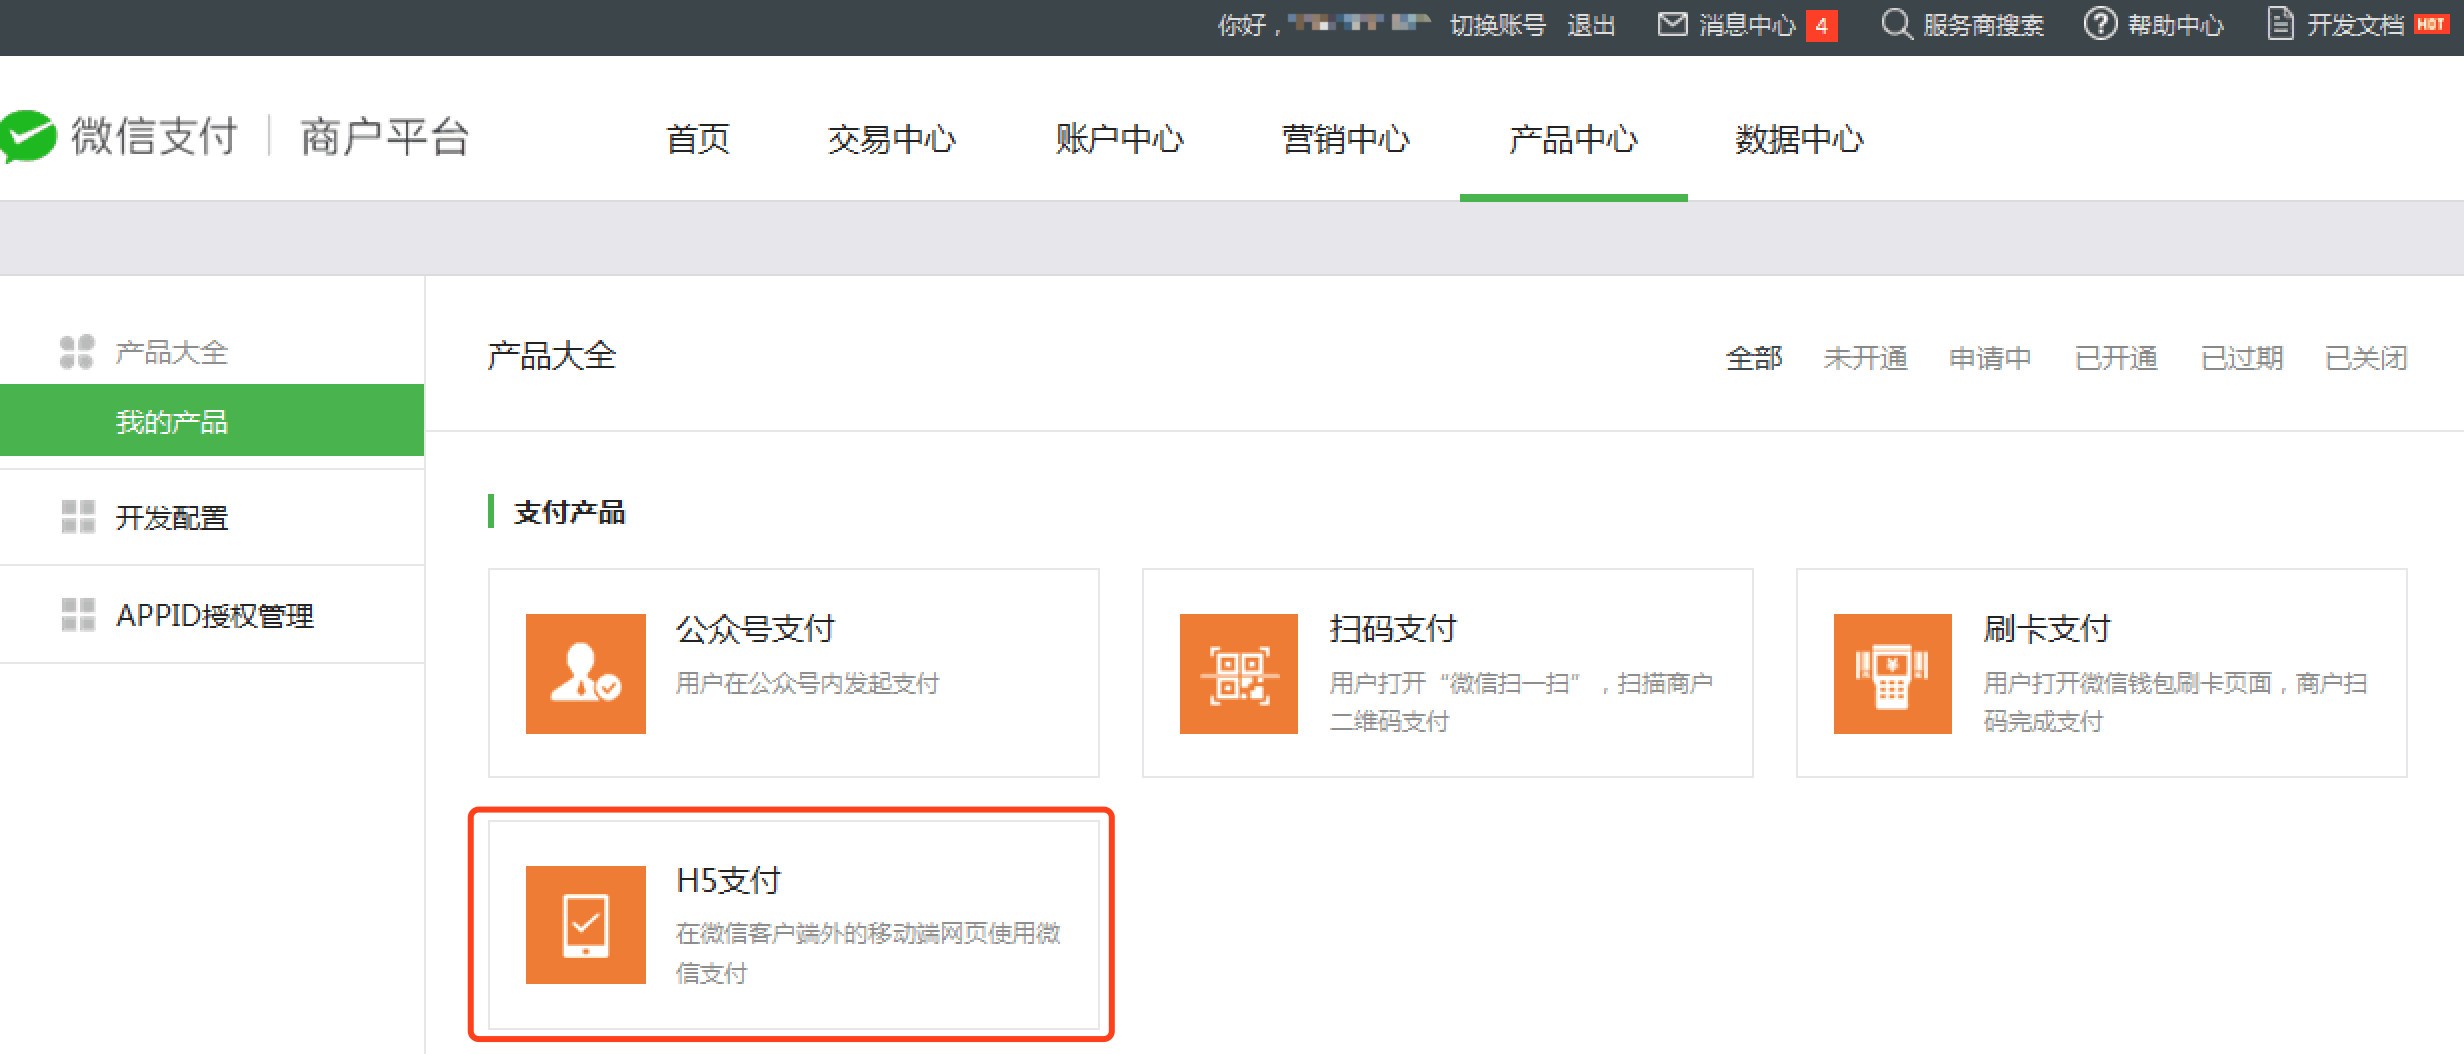
Task: Filter products by 已关闭
Action: 2366,357
